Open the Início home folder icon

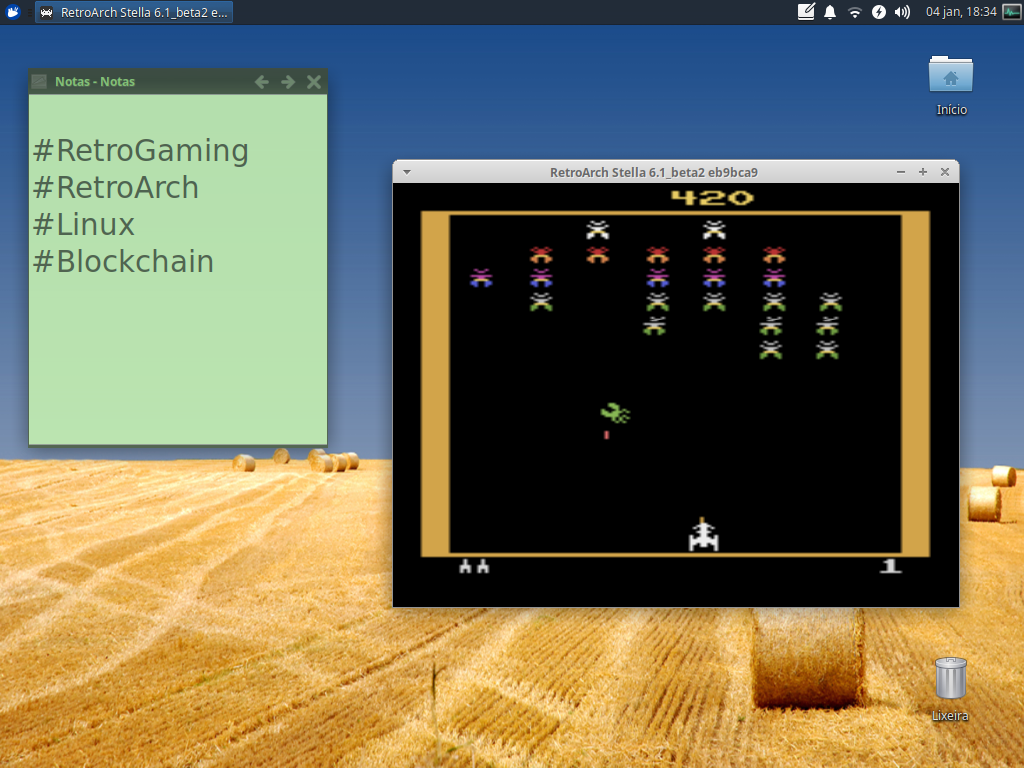pos(951,86)
